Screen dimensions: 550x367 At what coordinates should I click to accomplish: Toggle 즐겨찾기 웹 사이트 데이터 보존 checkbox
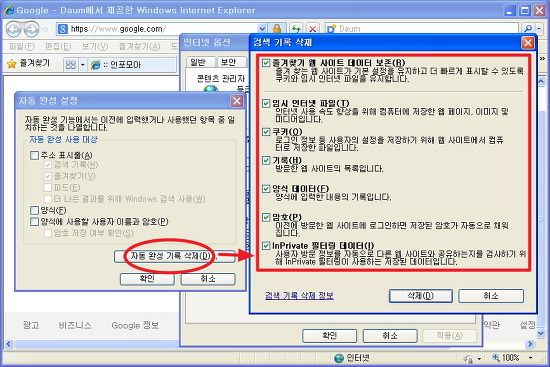coord(266,63)
